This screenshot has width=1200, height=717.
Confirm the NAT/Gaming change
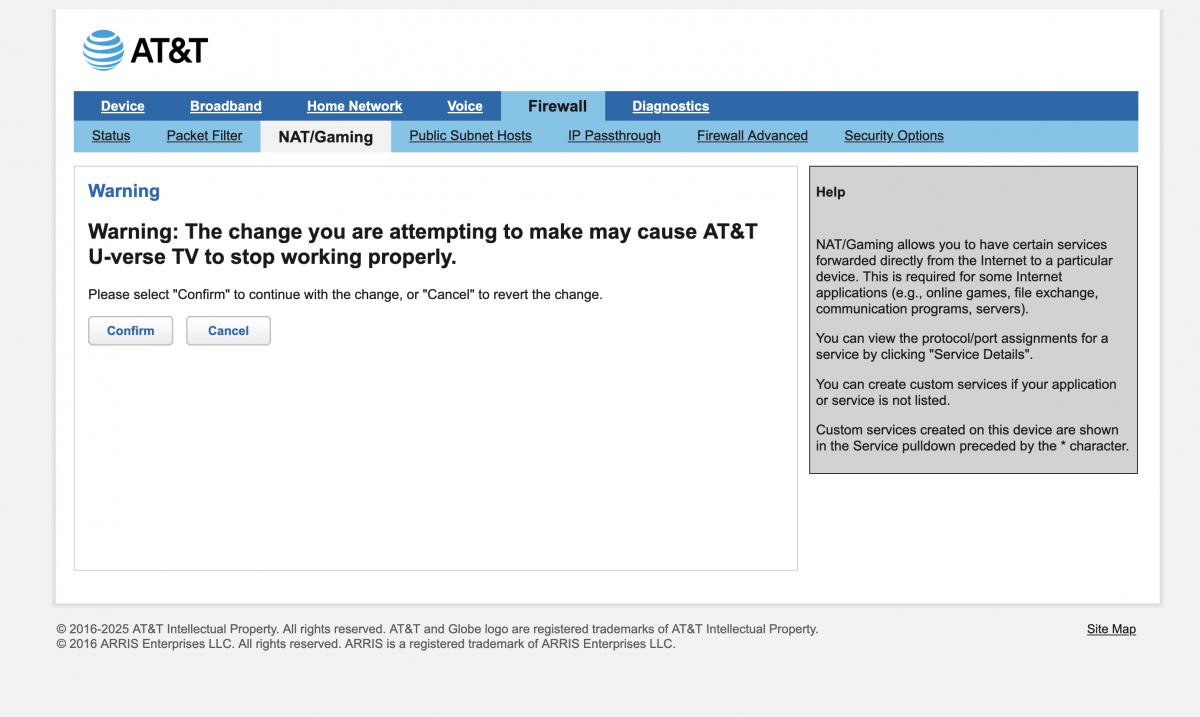point(131,331)
